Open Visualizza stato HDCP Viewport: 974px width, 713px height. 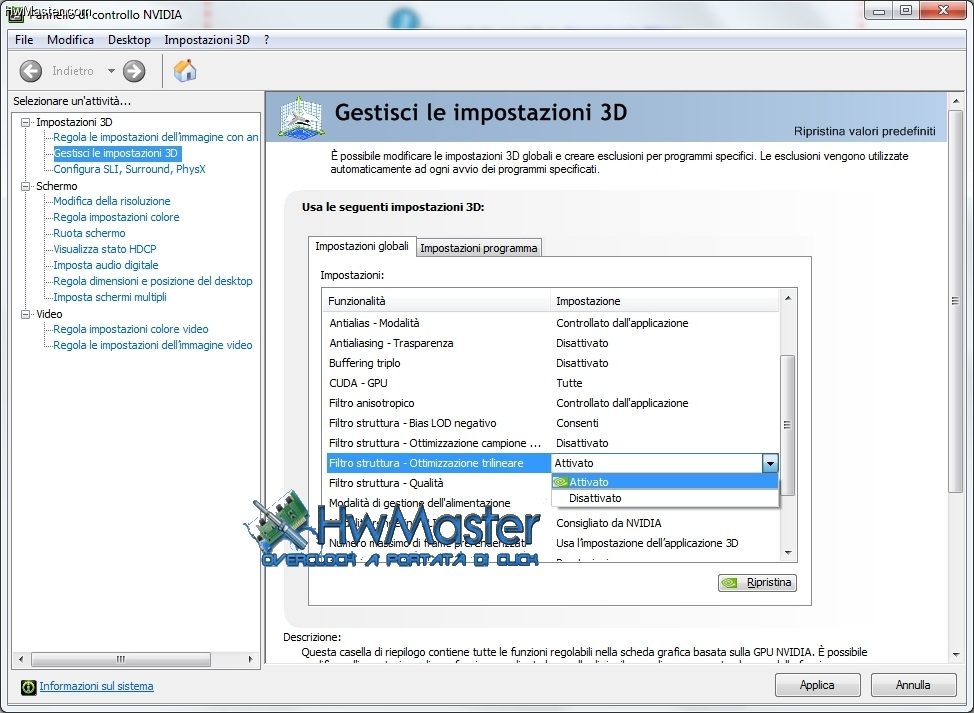pos(105,249)
